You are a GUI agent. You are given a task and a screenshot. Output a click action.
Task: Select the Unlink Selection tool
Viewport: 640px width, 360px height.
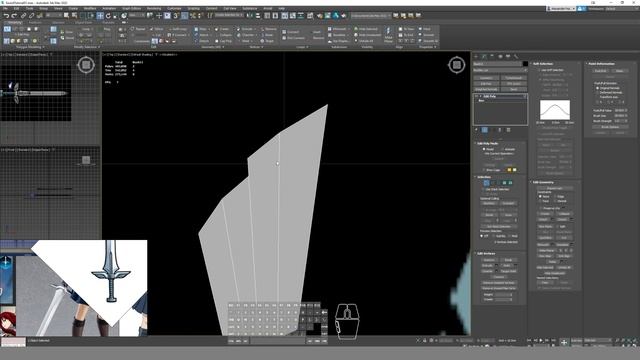pyautogui.click(x=31, y=16)
